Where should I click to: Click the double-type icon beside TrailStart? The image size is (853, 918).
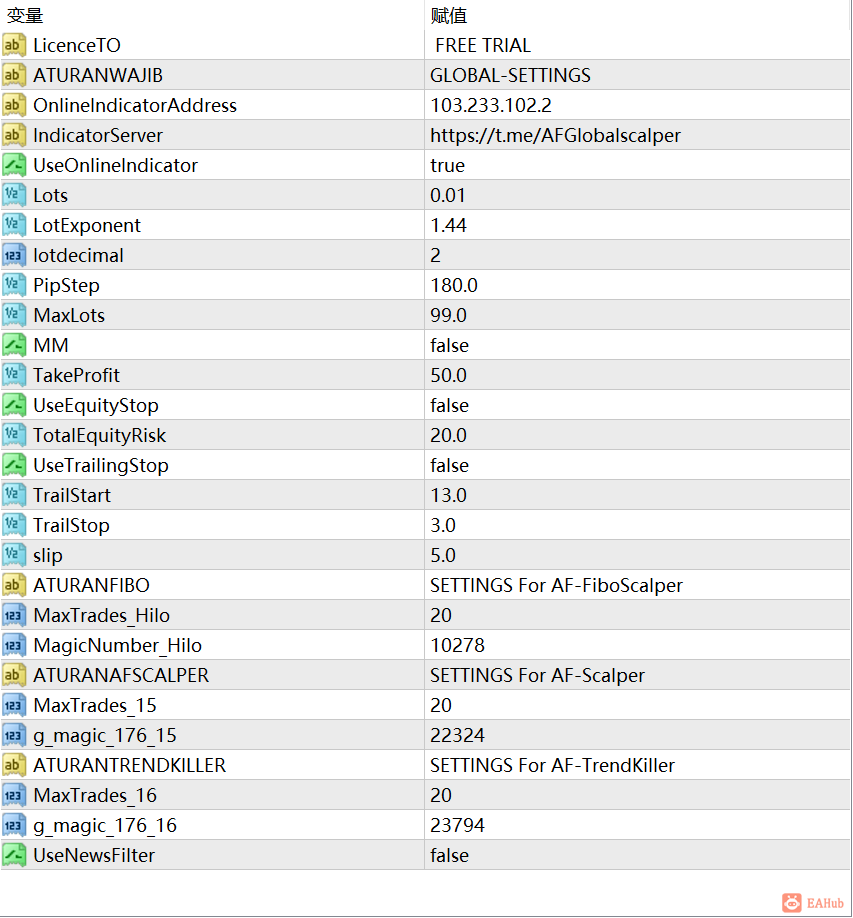click(13, 495)
